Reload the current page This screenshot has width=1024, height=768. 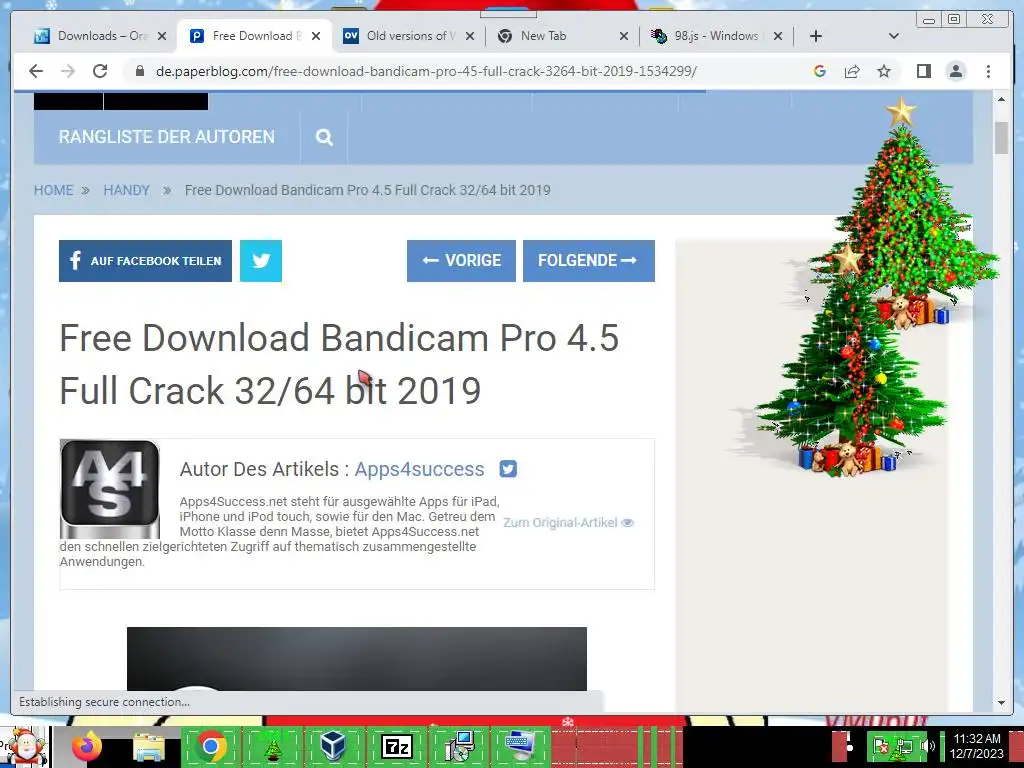click(x=100, y=71)
